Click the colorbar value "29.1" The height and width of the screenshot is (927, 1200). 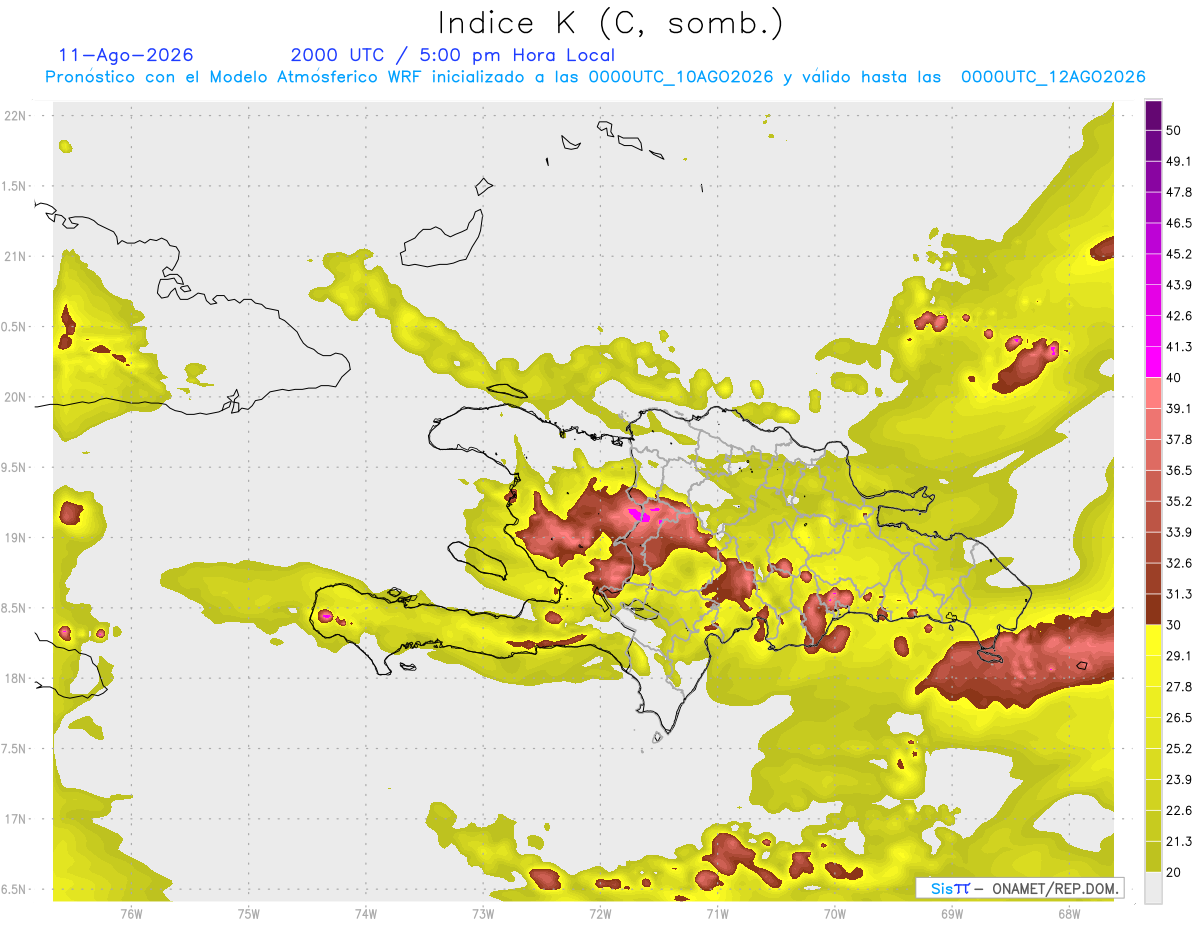tap(1179, 656)
